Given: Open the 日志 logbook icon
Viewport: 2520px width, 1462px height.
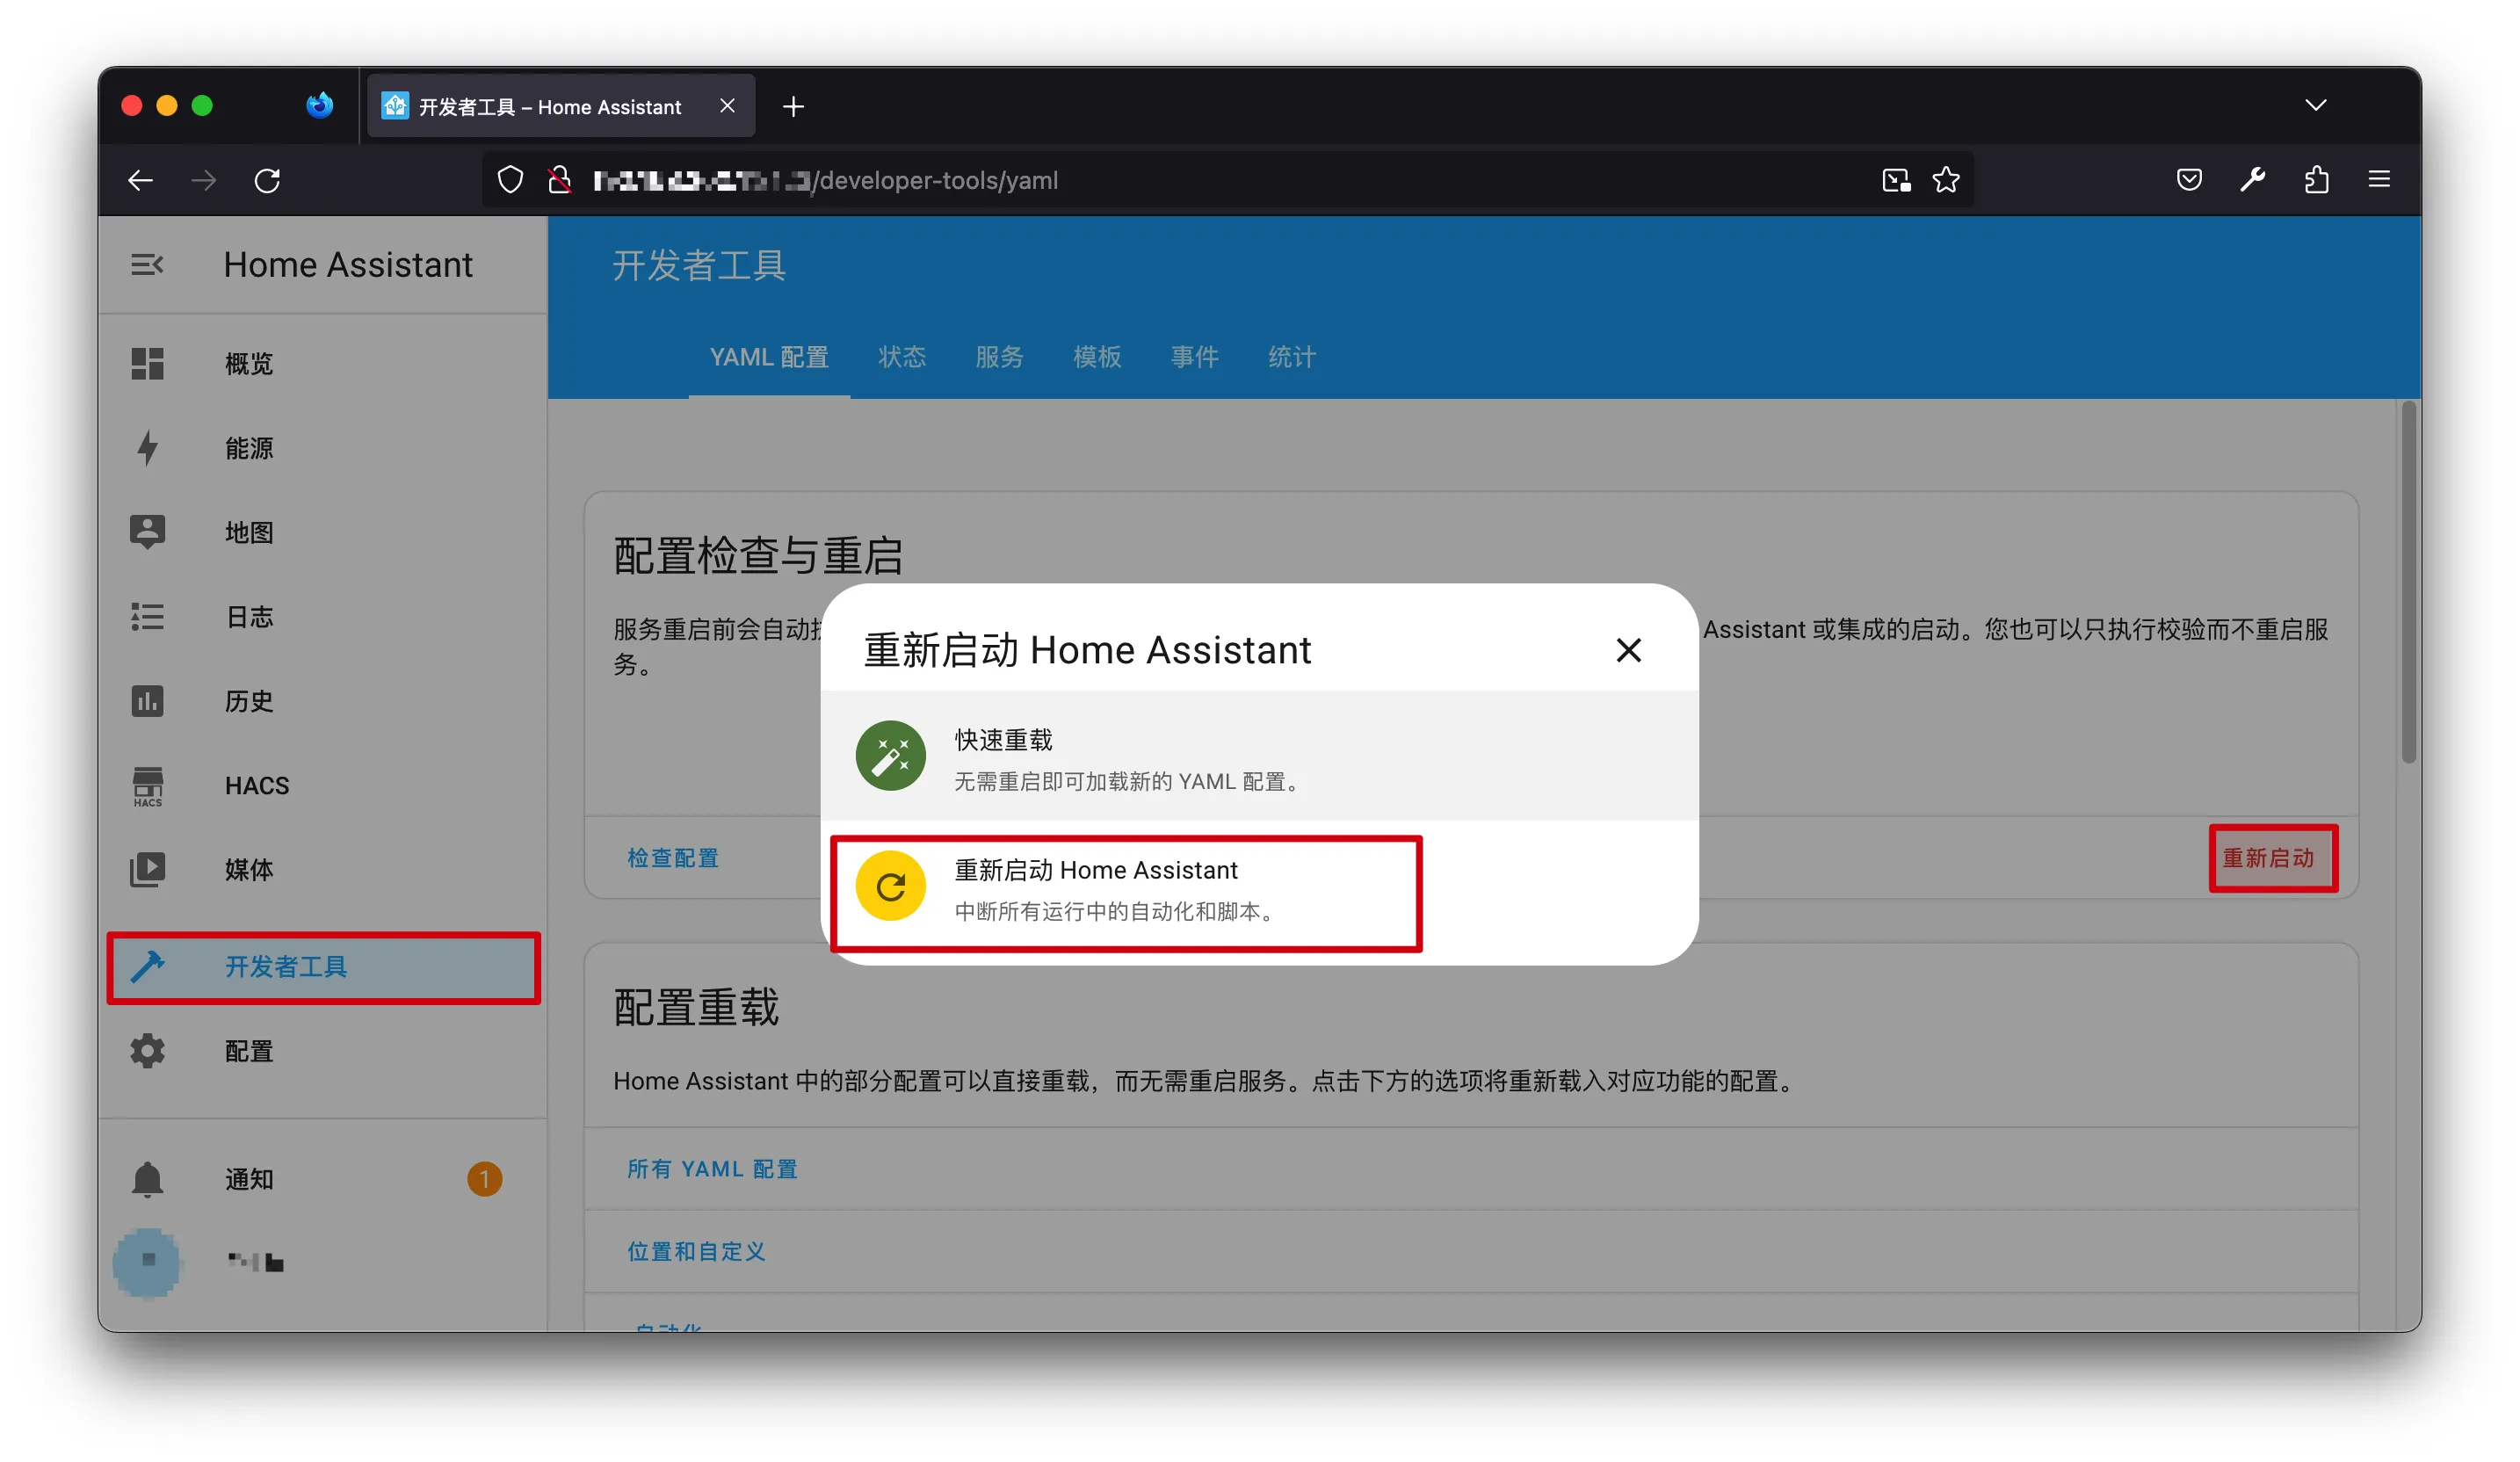Looking at the screenshot, I should tap(147, 617).
